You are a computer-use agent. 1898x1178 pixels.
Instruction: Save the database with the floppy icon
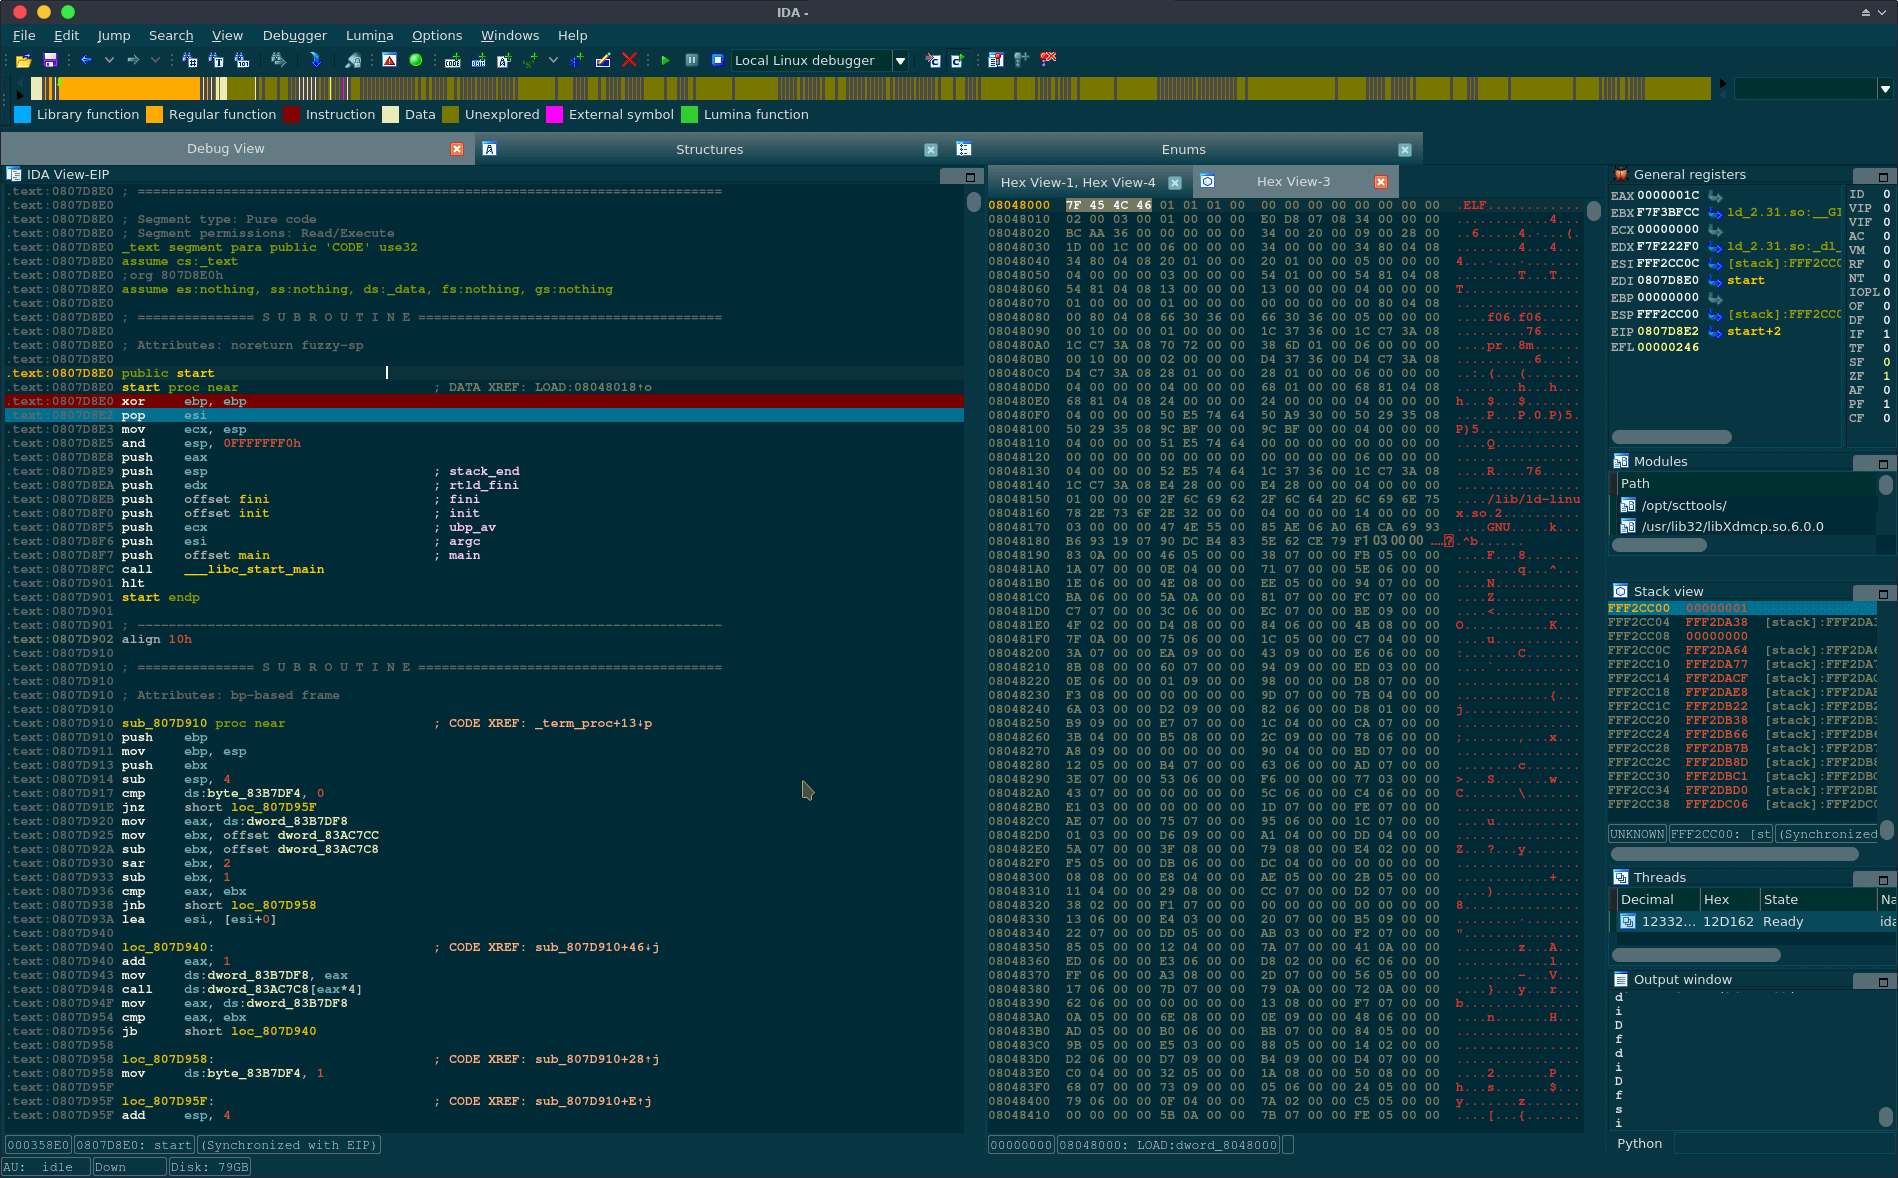click(50, 60)
